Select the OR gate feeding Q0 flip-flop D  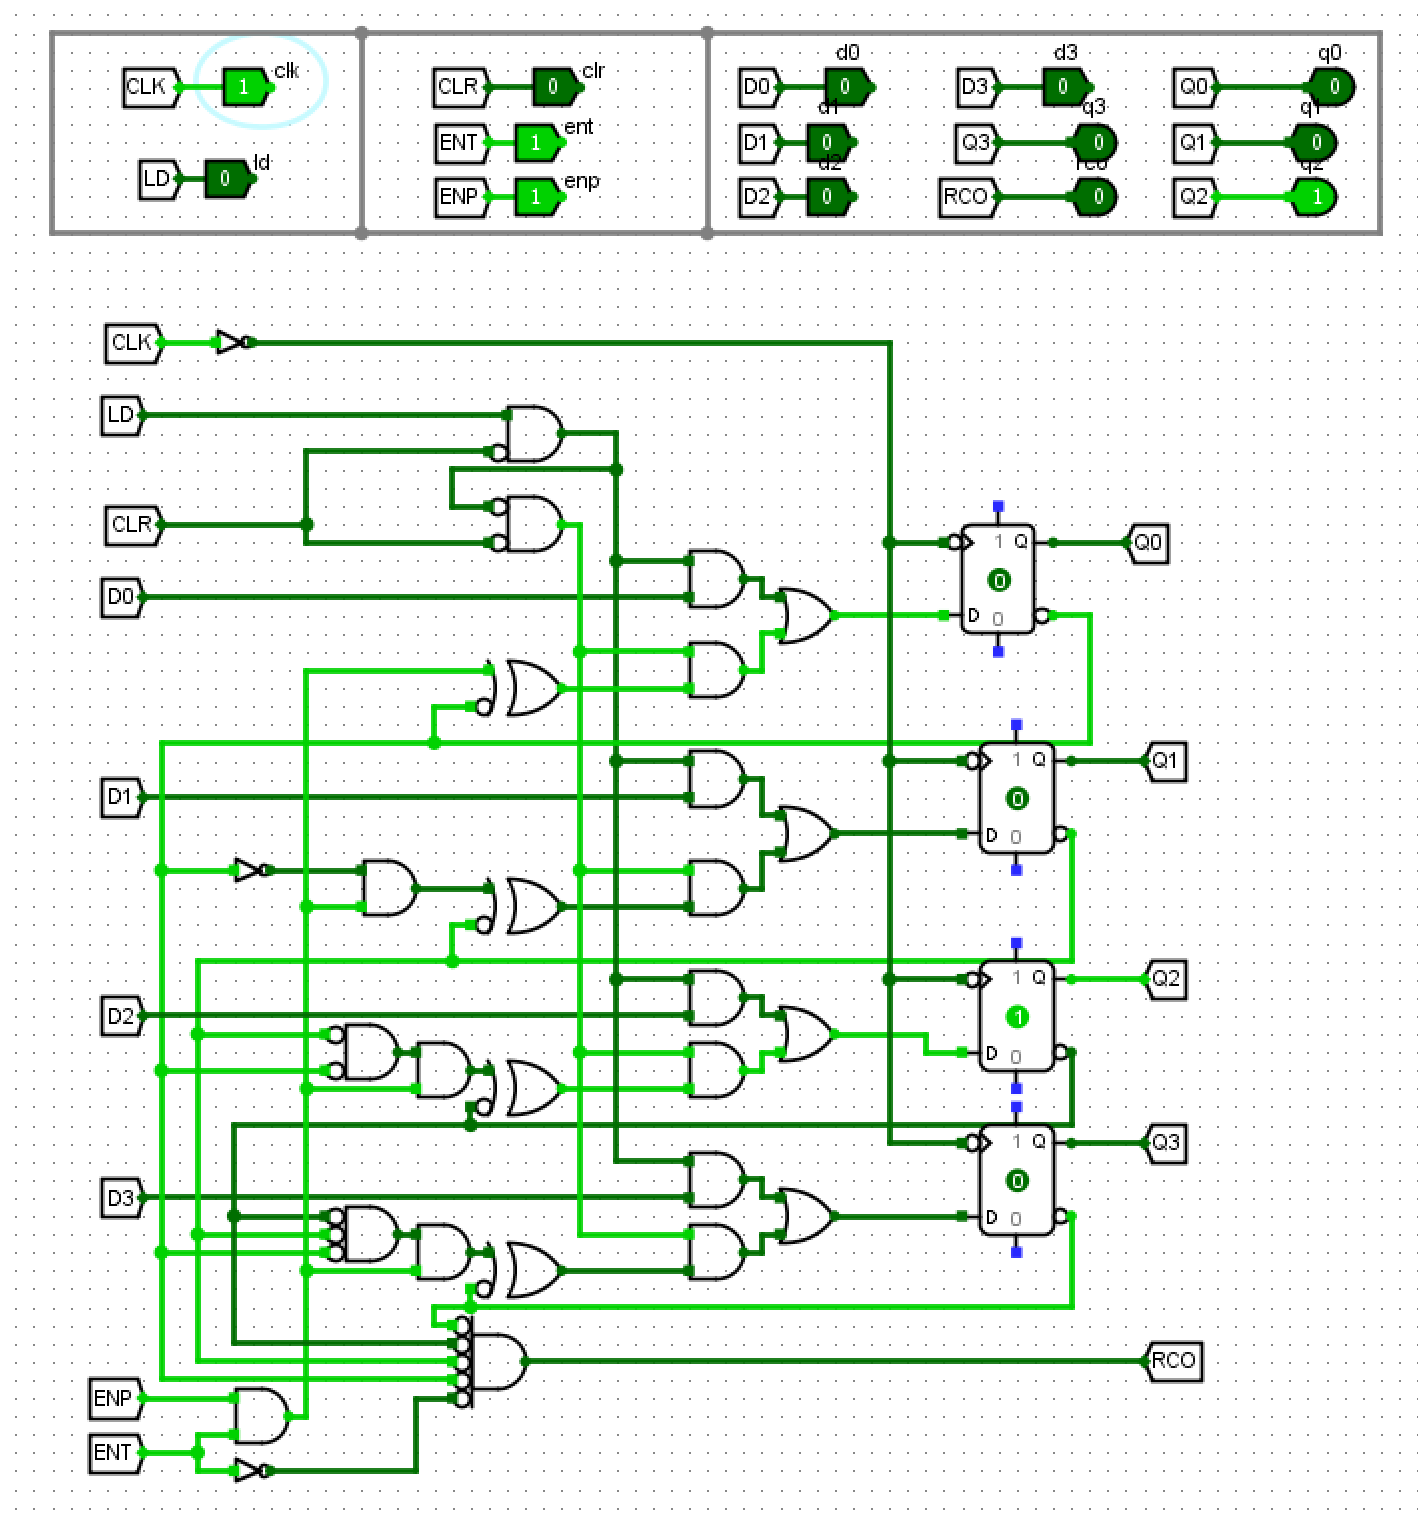tap(806, 615)
